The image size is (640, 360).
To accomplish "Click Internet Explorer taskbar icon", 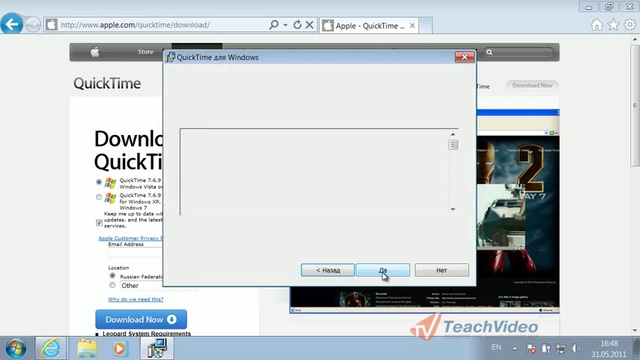I will click(51, 348).
